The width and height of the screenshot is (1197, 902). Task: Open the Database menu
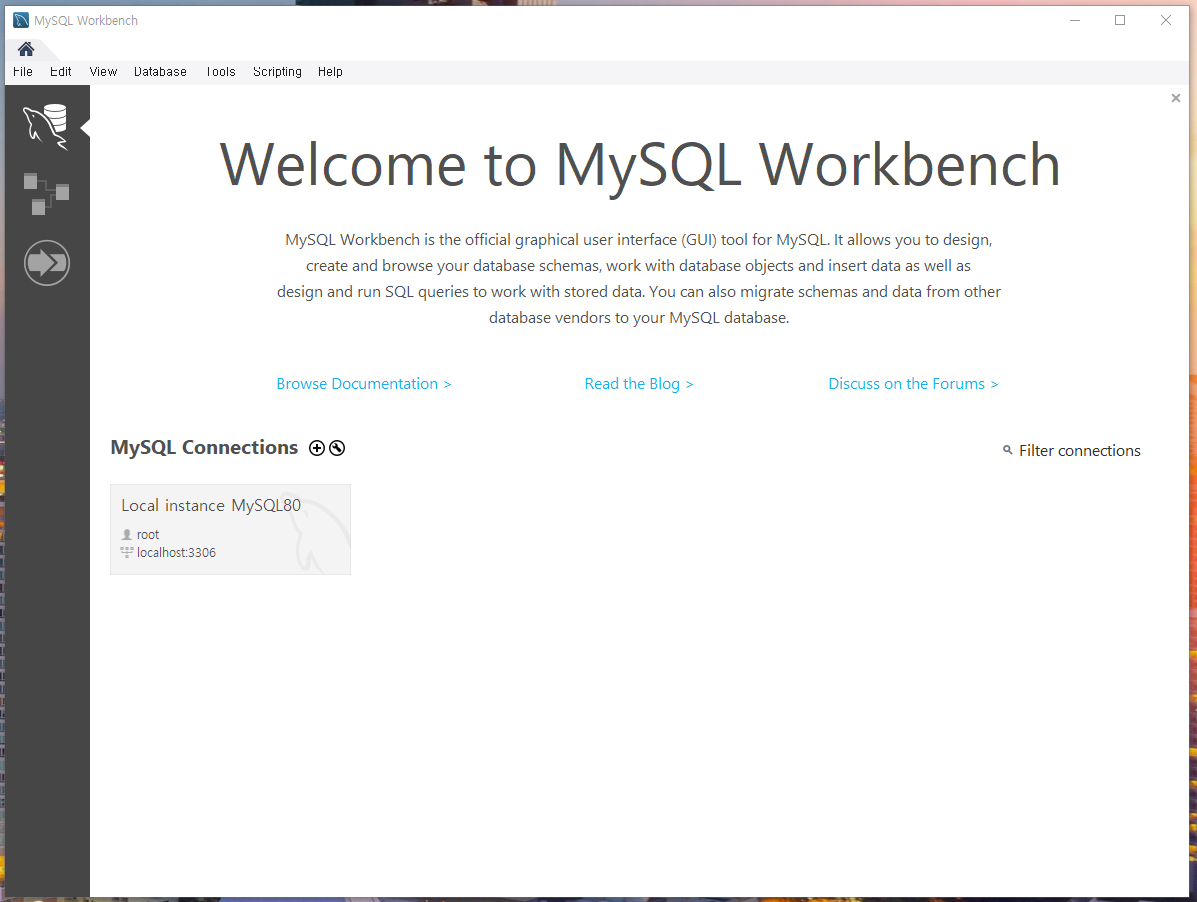160,72
